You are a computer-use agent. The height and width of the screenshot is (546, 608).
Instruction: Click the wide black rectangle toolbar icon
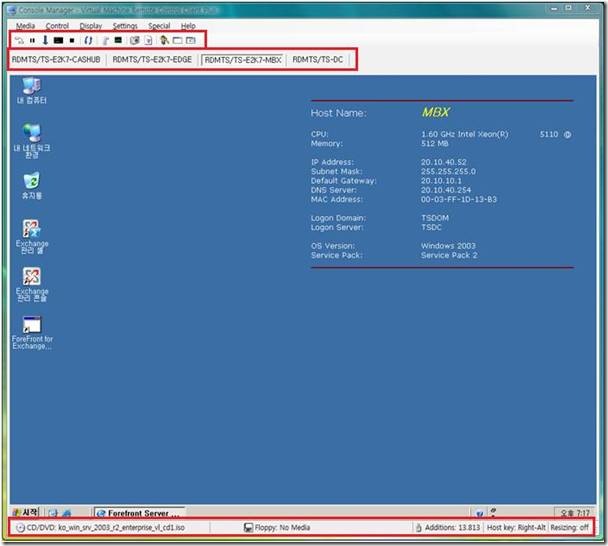pyautogui.click(x=59, y=40)
